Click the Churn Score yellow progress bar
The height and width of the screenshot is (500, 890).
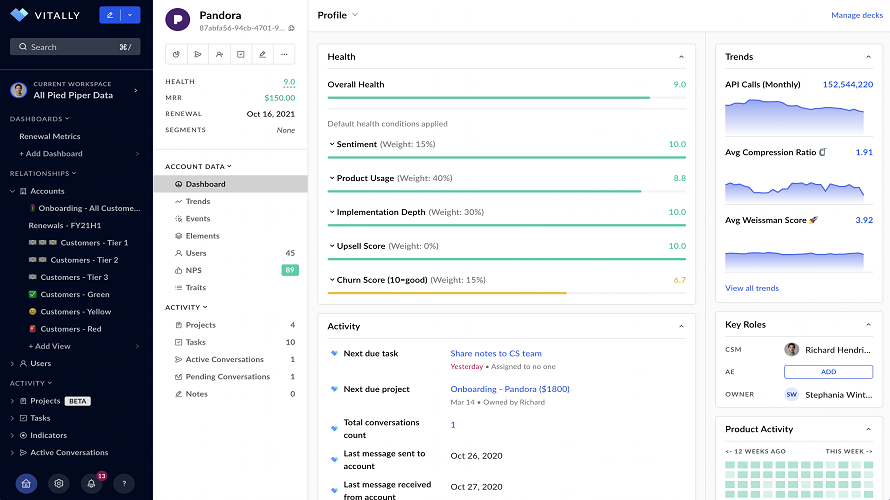click(x=506, y=293)
